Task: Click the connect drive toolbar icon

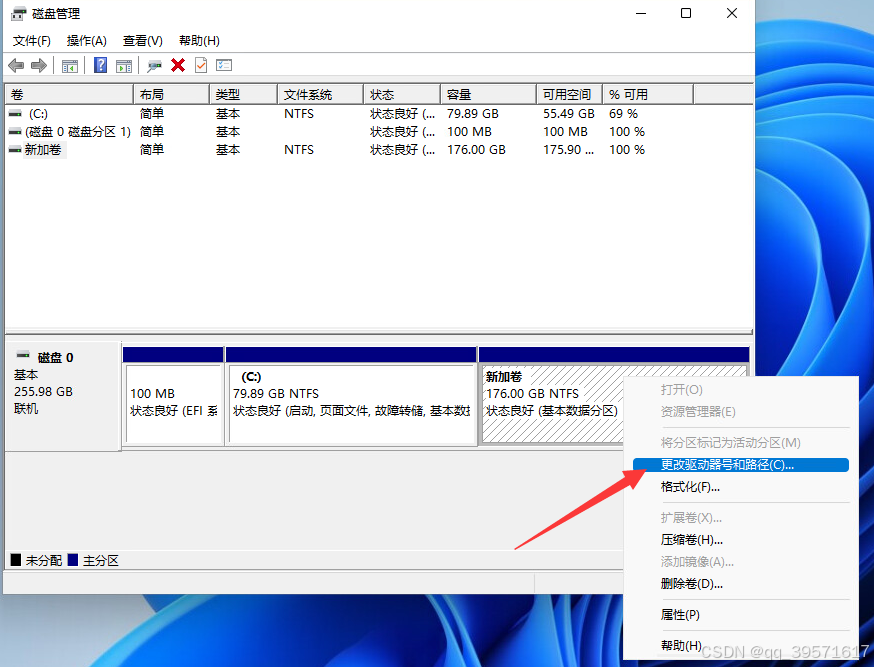Action: pyautogui.click(x=154, y=66)
